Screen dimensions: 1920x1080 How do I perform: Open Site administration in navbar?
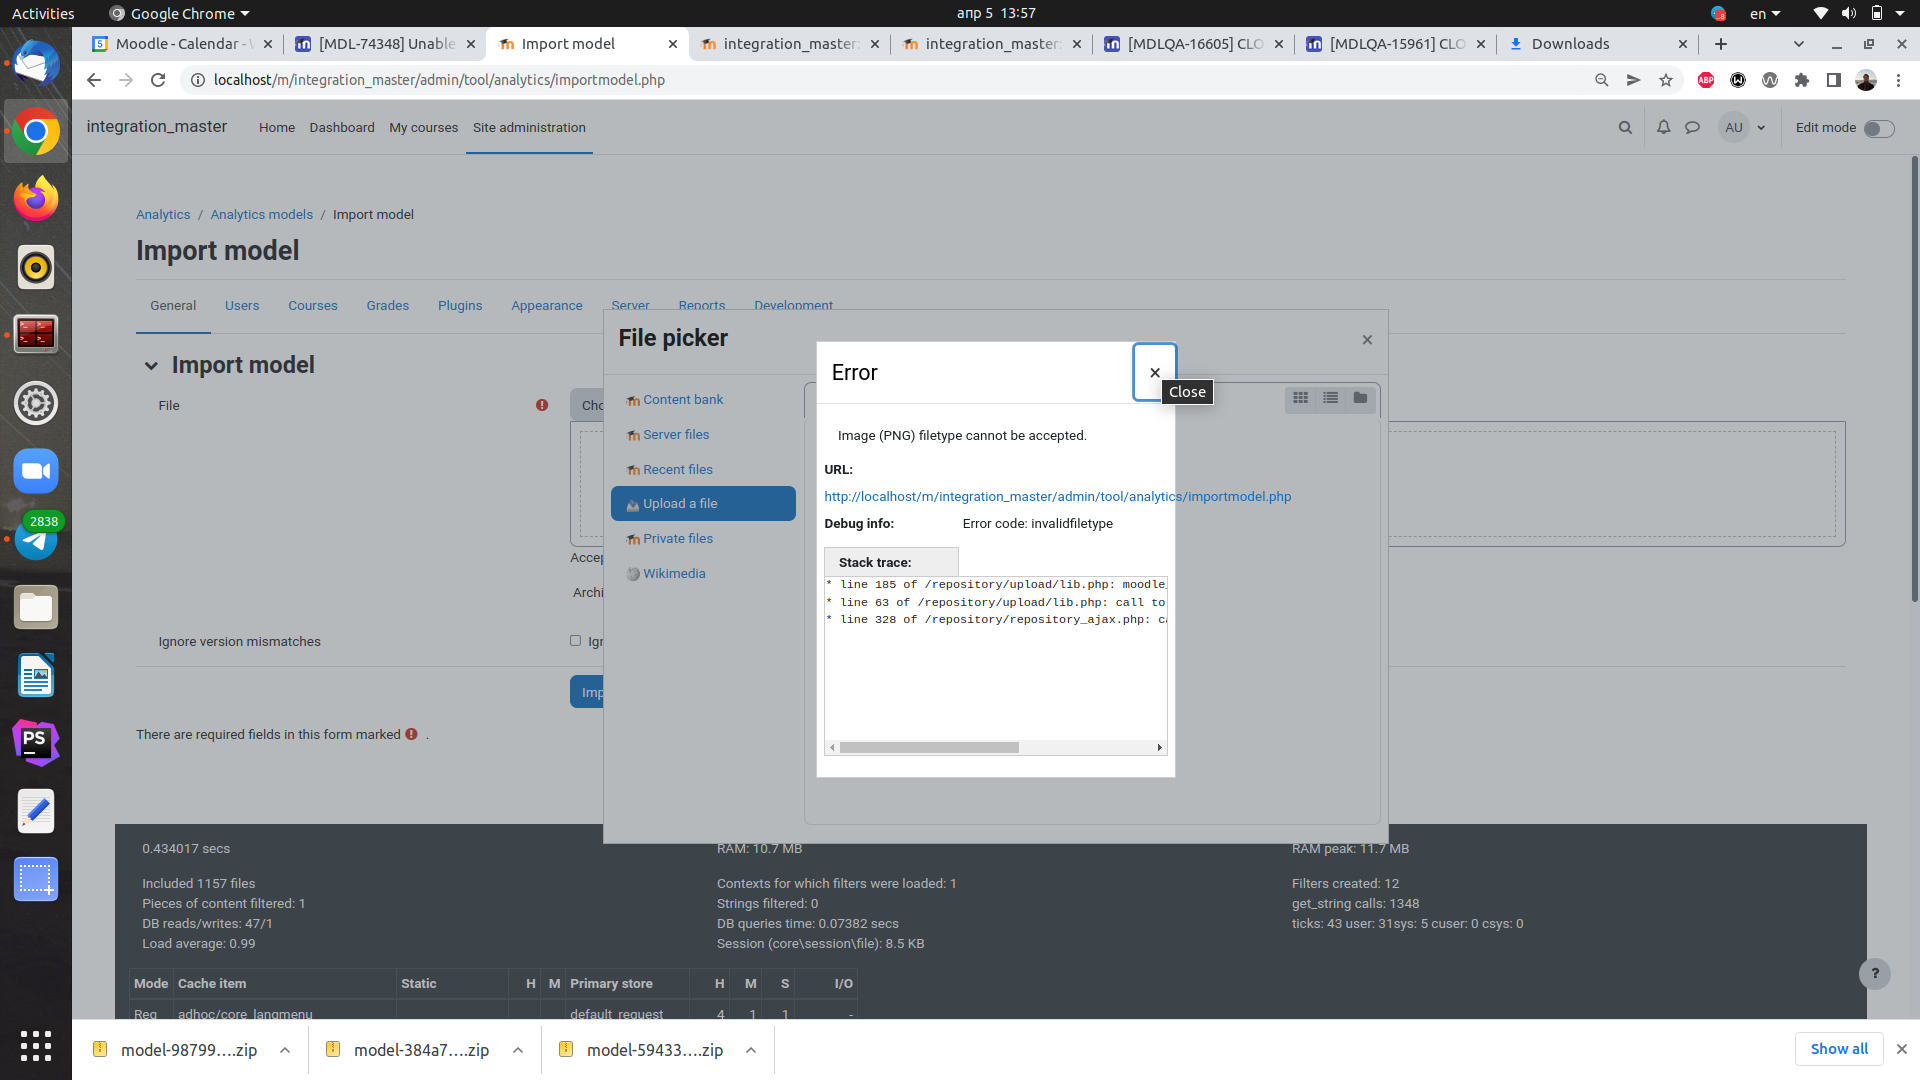click(529, 128)
